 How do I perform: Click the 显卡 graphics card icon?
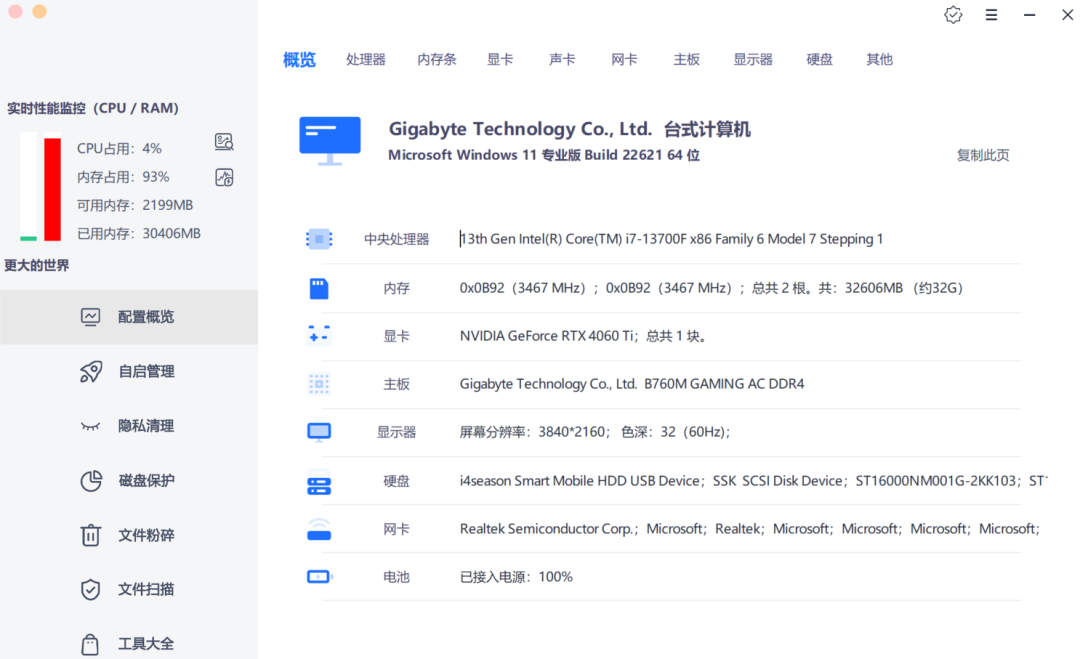319,335
